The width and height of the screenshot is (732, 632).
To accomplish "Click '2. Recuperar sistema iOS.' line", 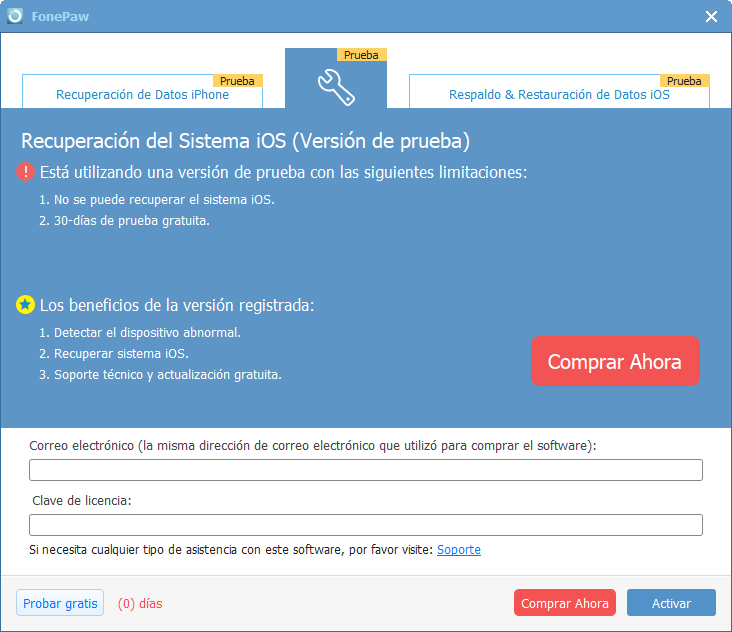I will pyautogui.click(x=114, y=354).
